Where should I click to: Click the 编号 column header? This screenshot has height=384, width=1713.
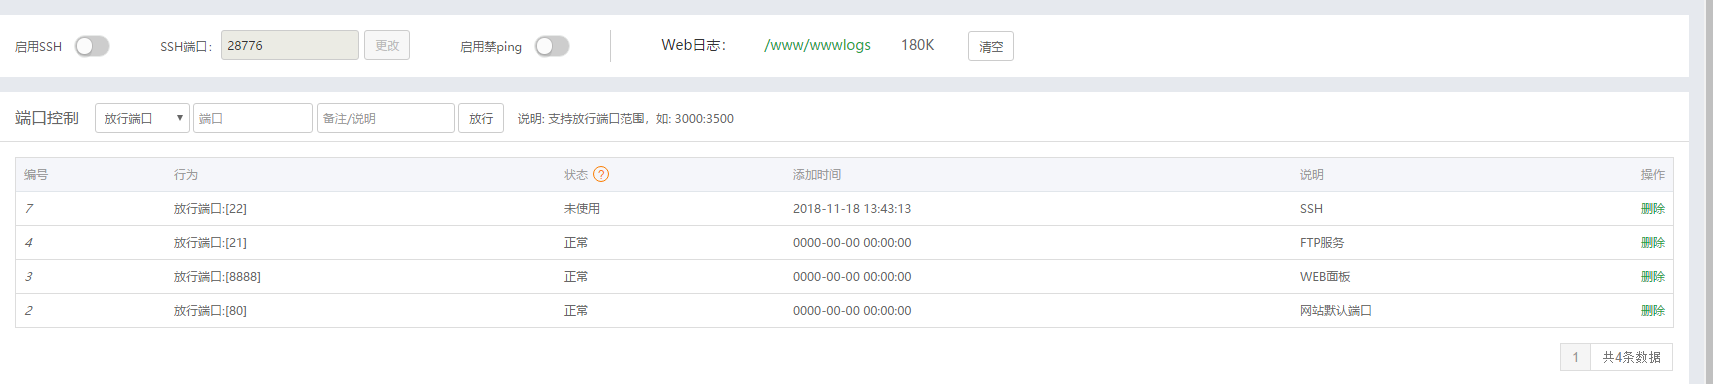pyautogui.click(x=36, y=174)
